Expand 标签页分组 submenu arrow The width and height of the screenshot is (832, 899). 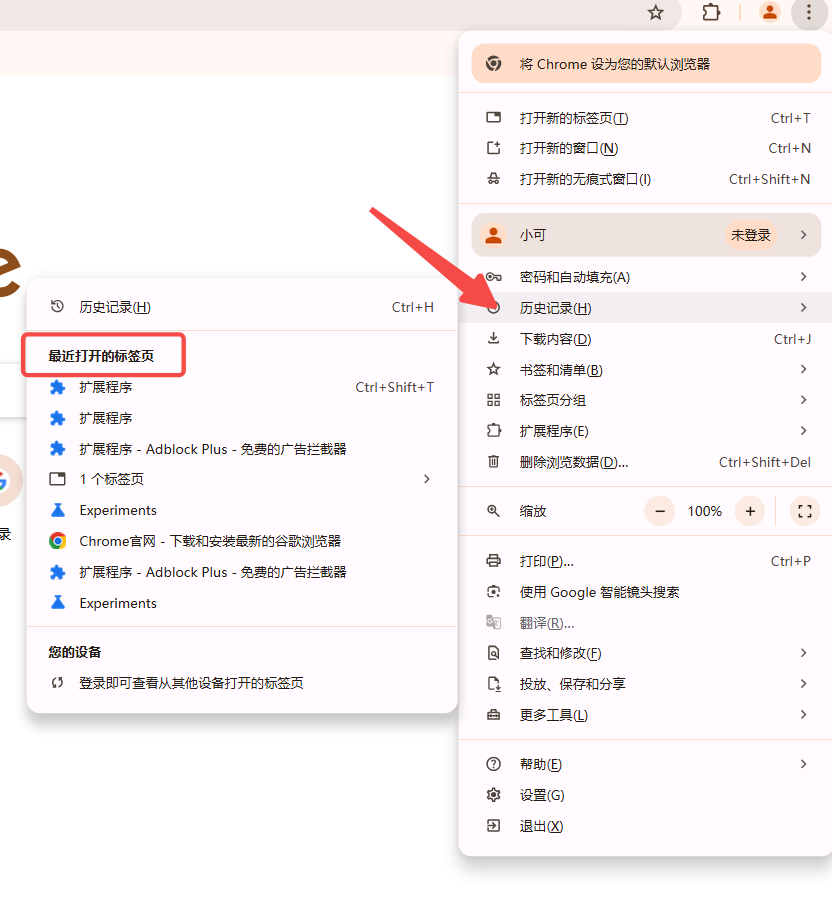click(x=803, y=400)
